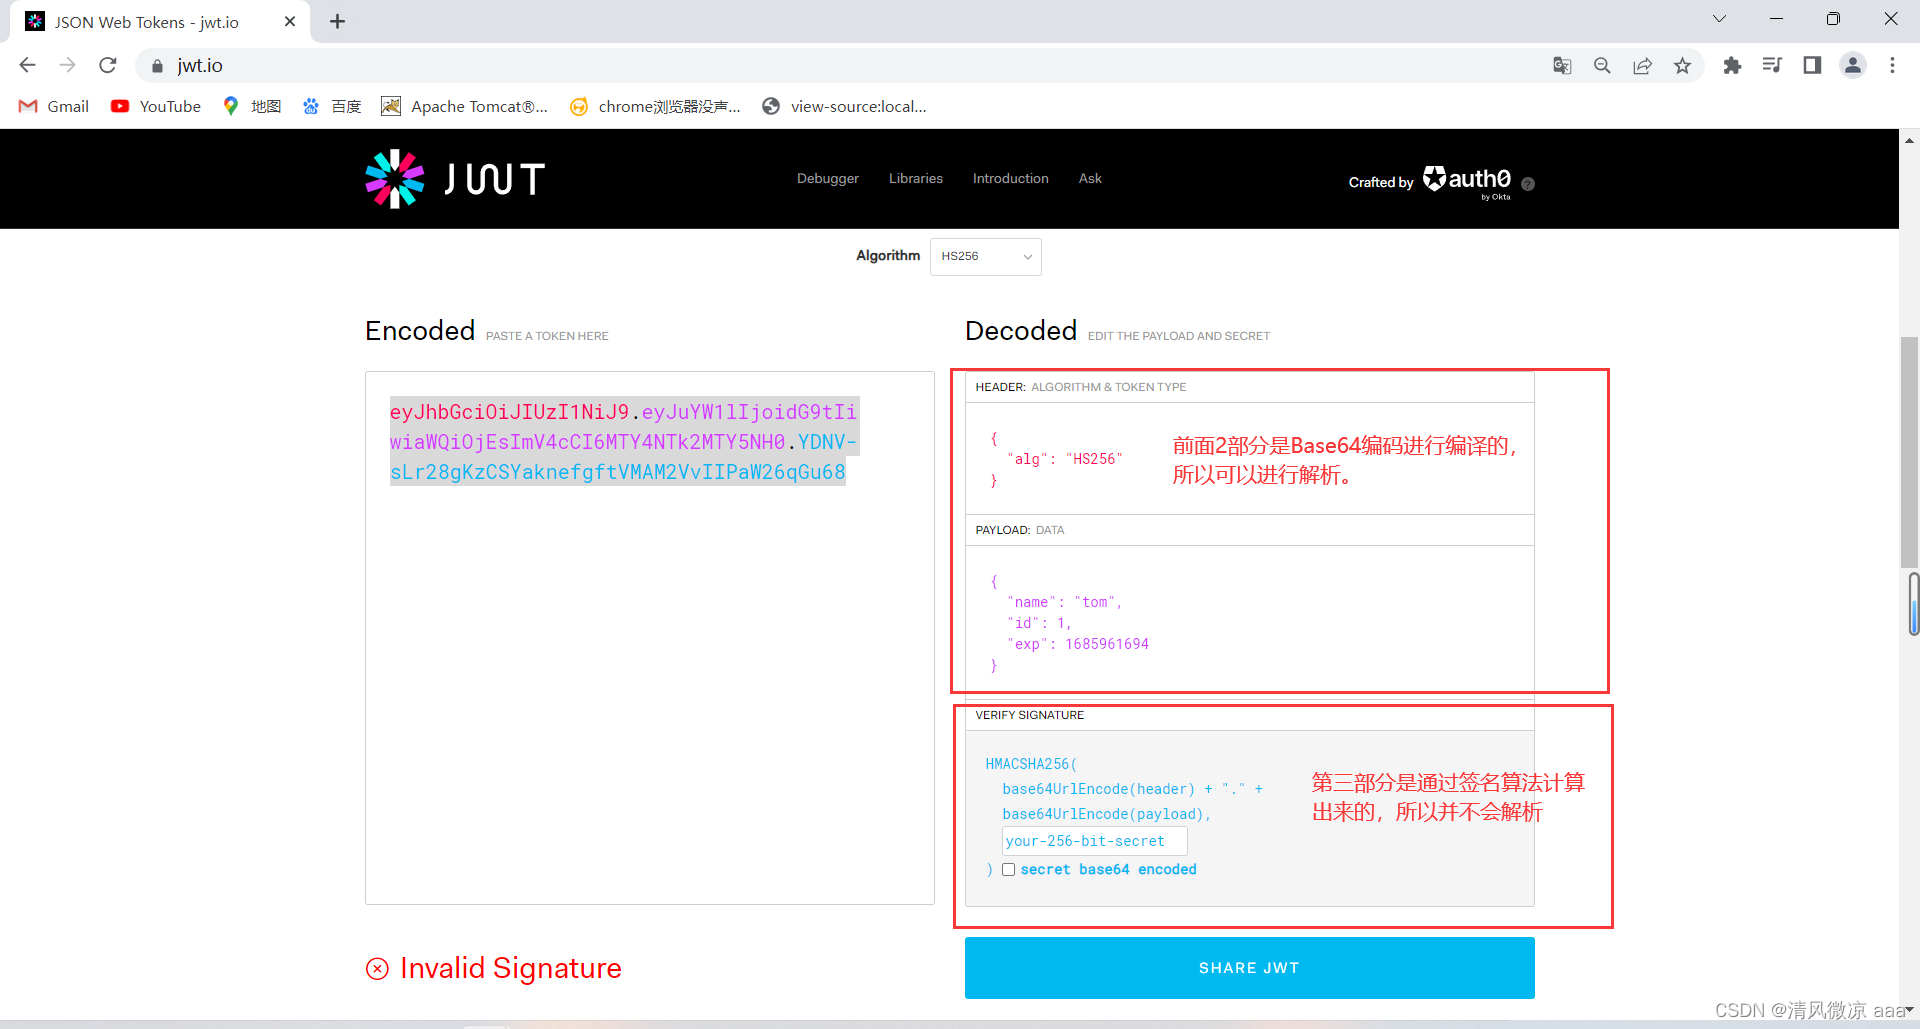Viewport: 1920px width, 1029px height.
Task: Open the media control playlist icon
Action: coord(1772,66)
